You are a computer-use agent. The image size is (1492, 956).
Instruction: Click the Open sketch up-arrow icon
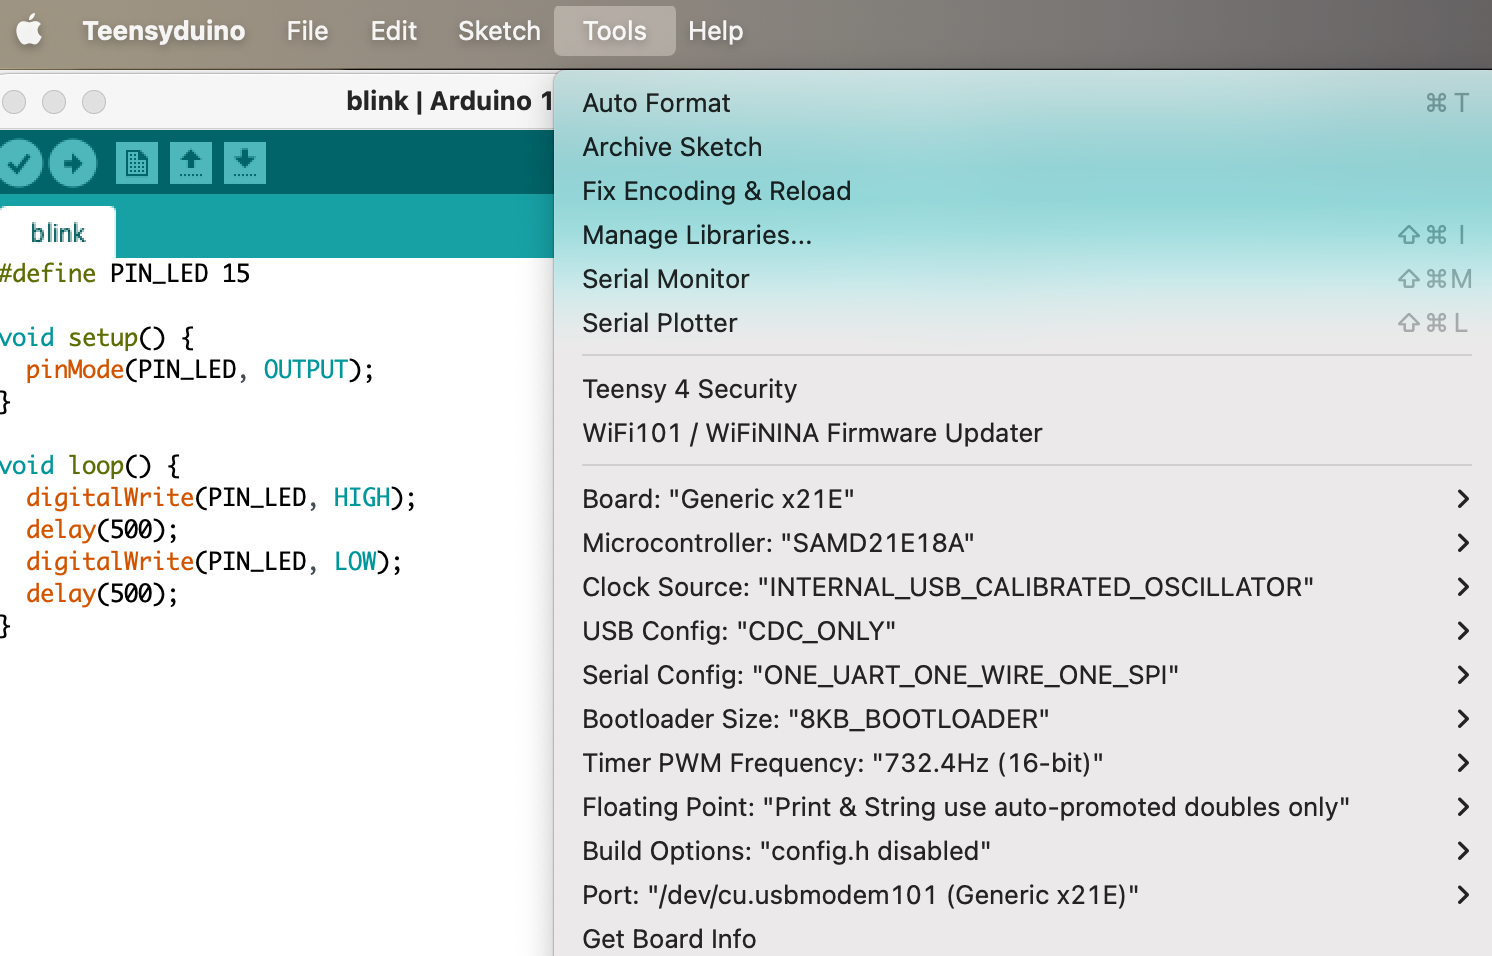point(191,163)
